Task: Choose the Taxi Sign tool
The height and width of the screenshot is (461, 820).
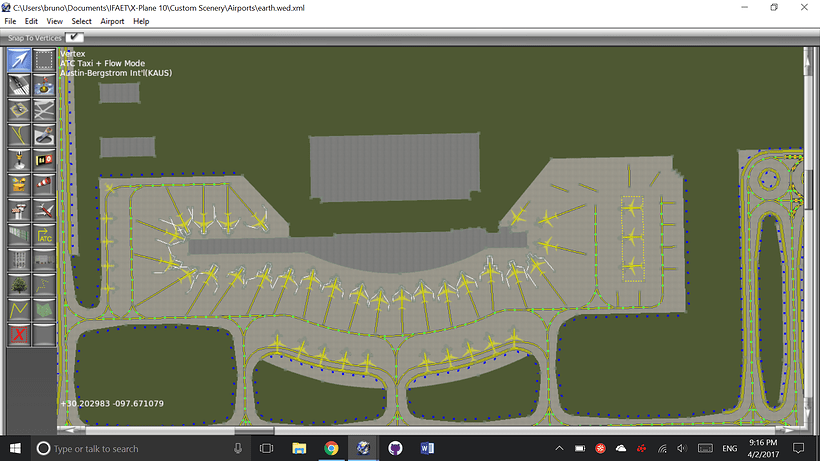Action: coord(44,160)
